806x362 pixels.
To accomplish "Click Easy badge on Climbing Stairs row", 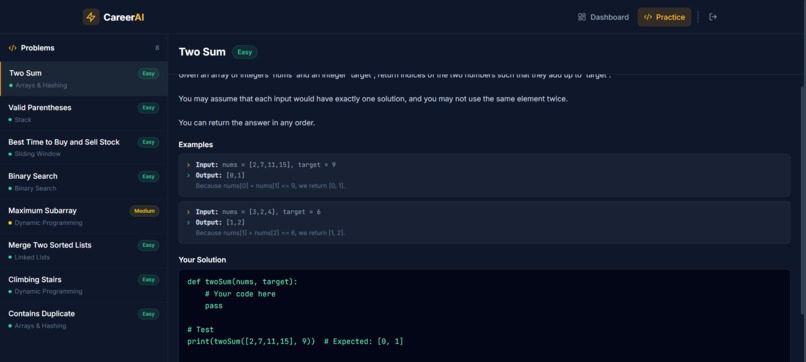I will pos(149,280).
